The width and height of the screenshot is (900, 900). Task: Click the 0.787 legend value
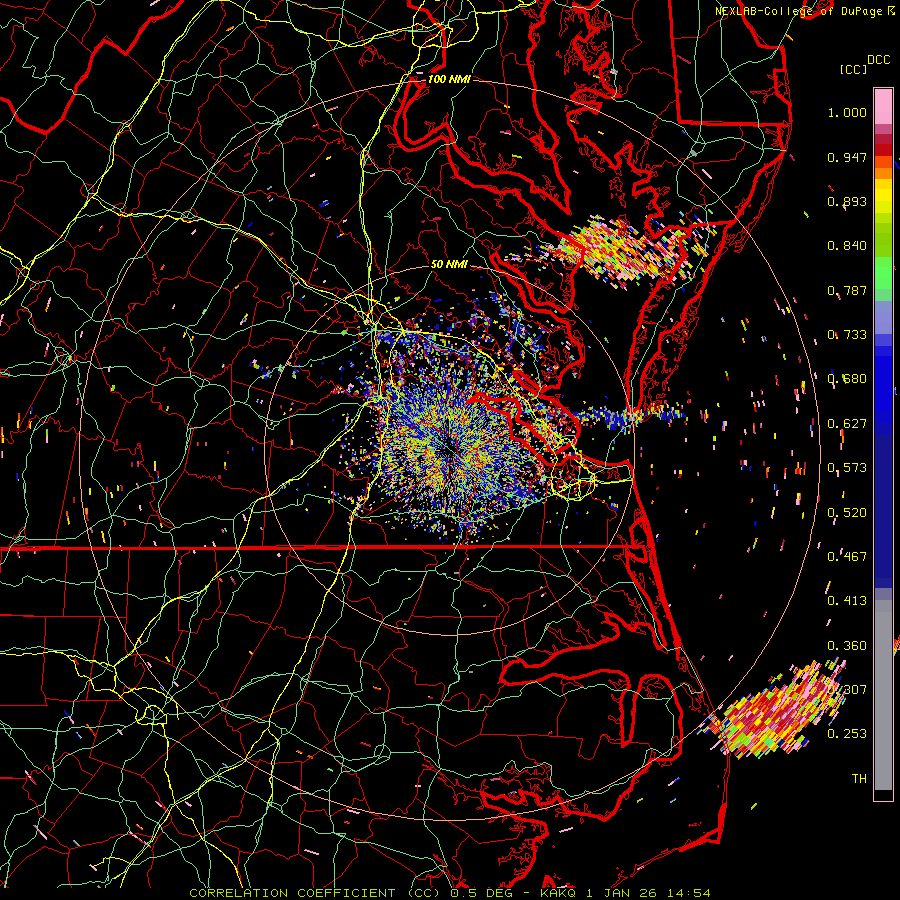tap(847, 290)
